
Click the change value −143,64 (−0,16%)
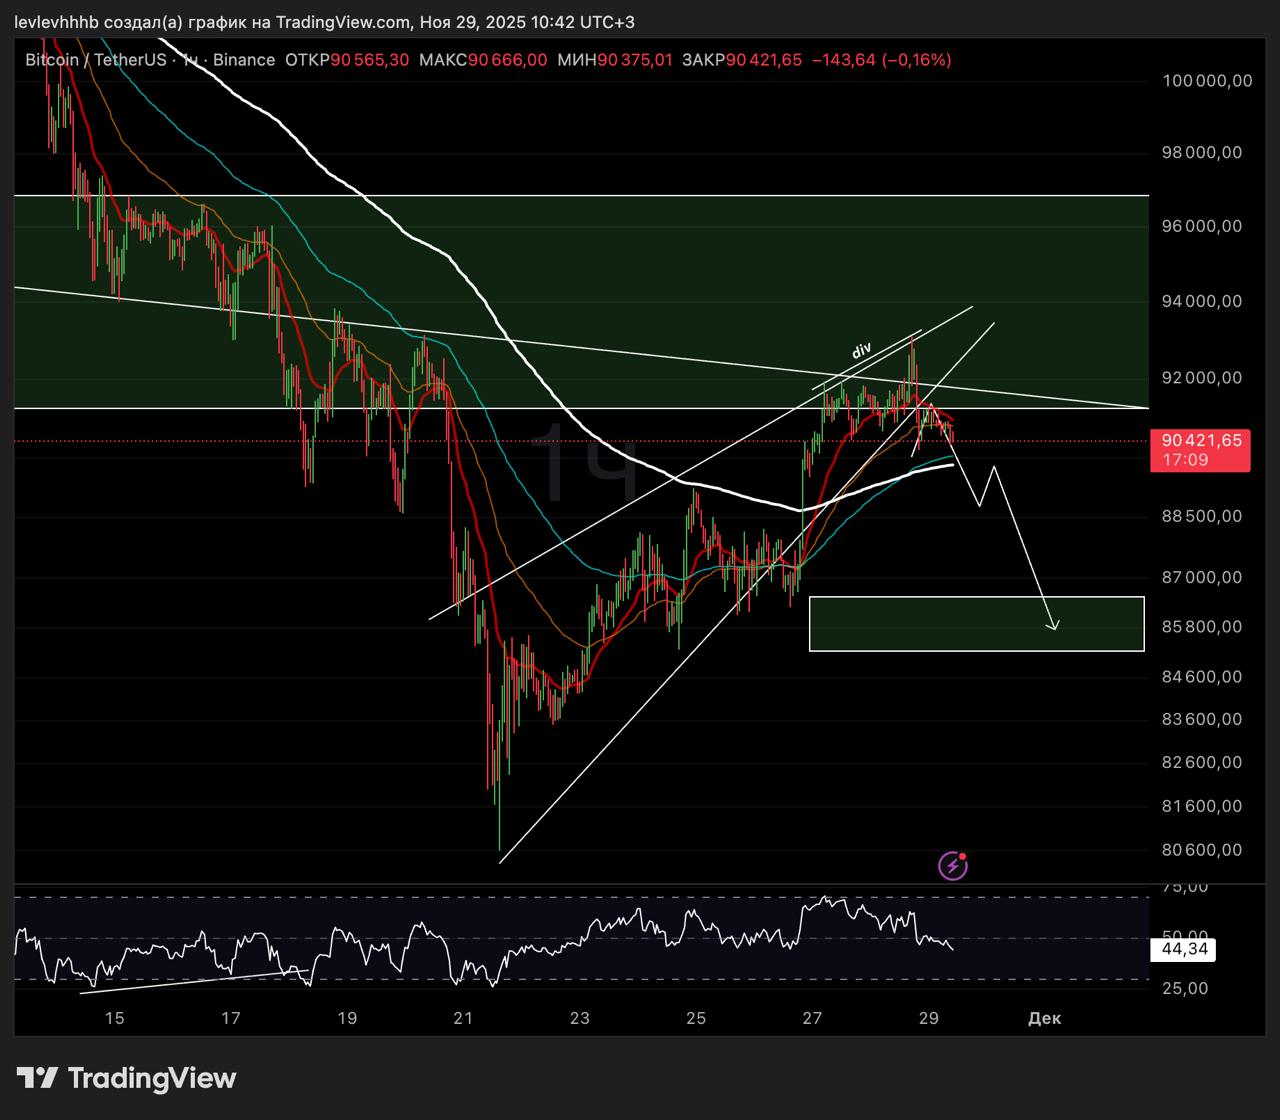click(881, 60)
